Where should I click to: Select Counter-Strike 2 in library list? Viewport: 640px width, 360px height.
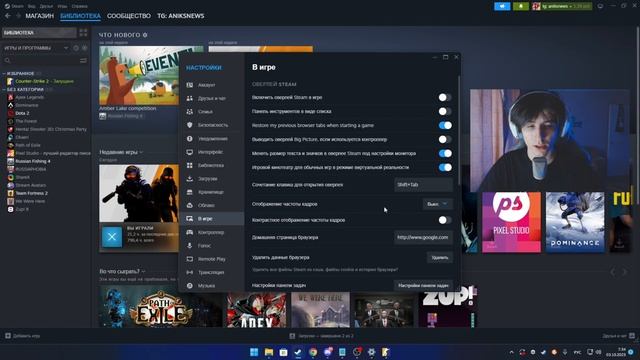coord(44,81)
